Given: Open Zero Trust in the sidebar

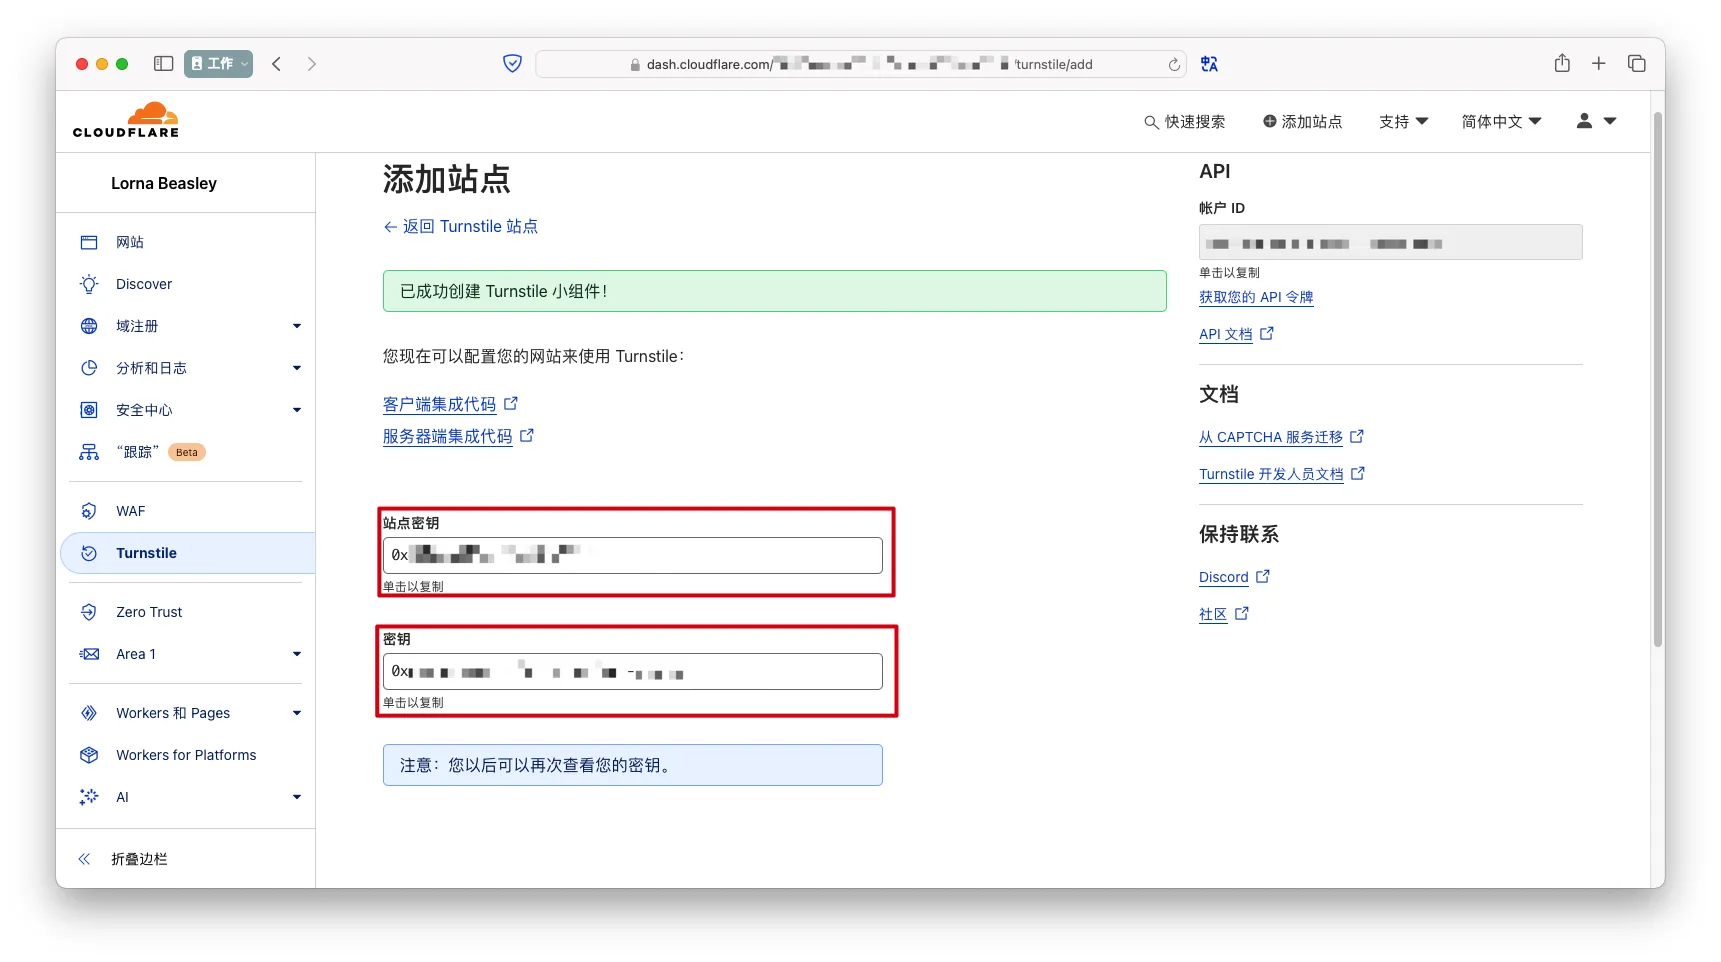Looking at the screenshot, I should click(149, 612).
